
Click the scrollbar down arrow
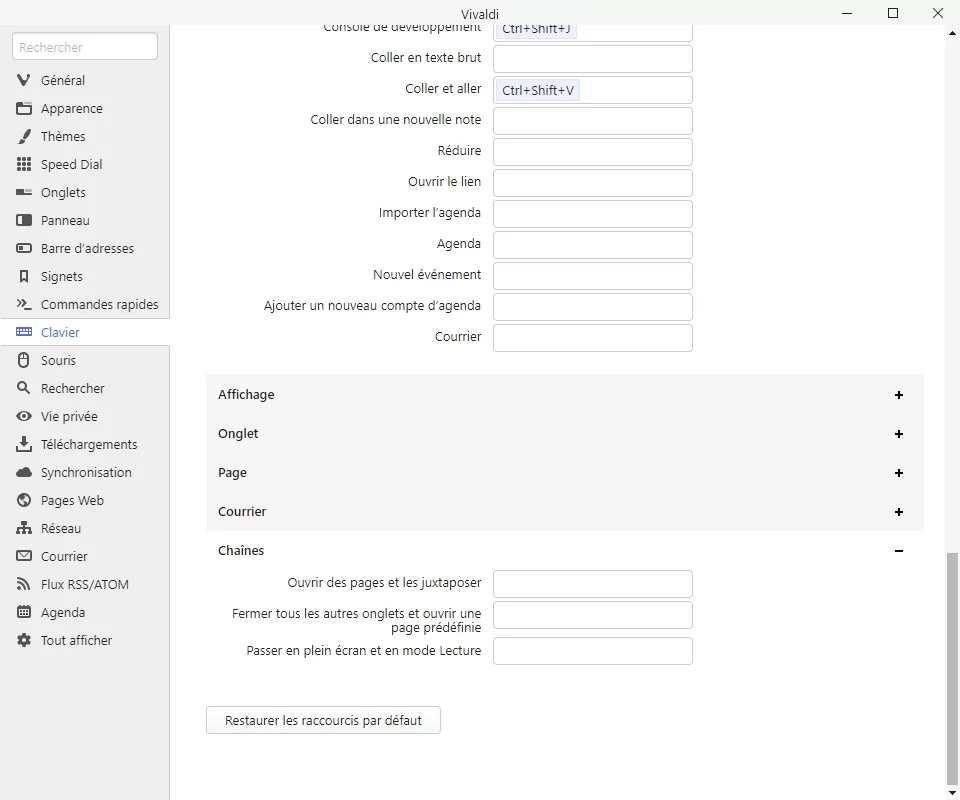952,793
